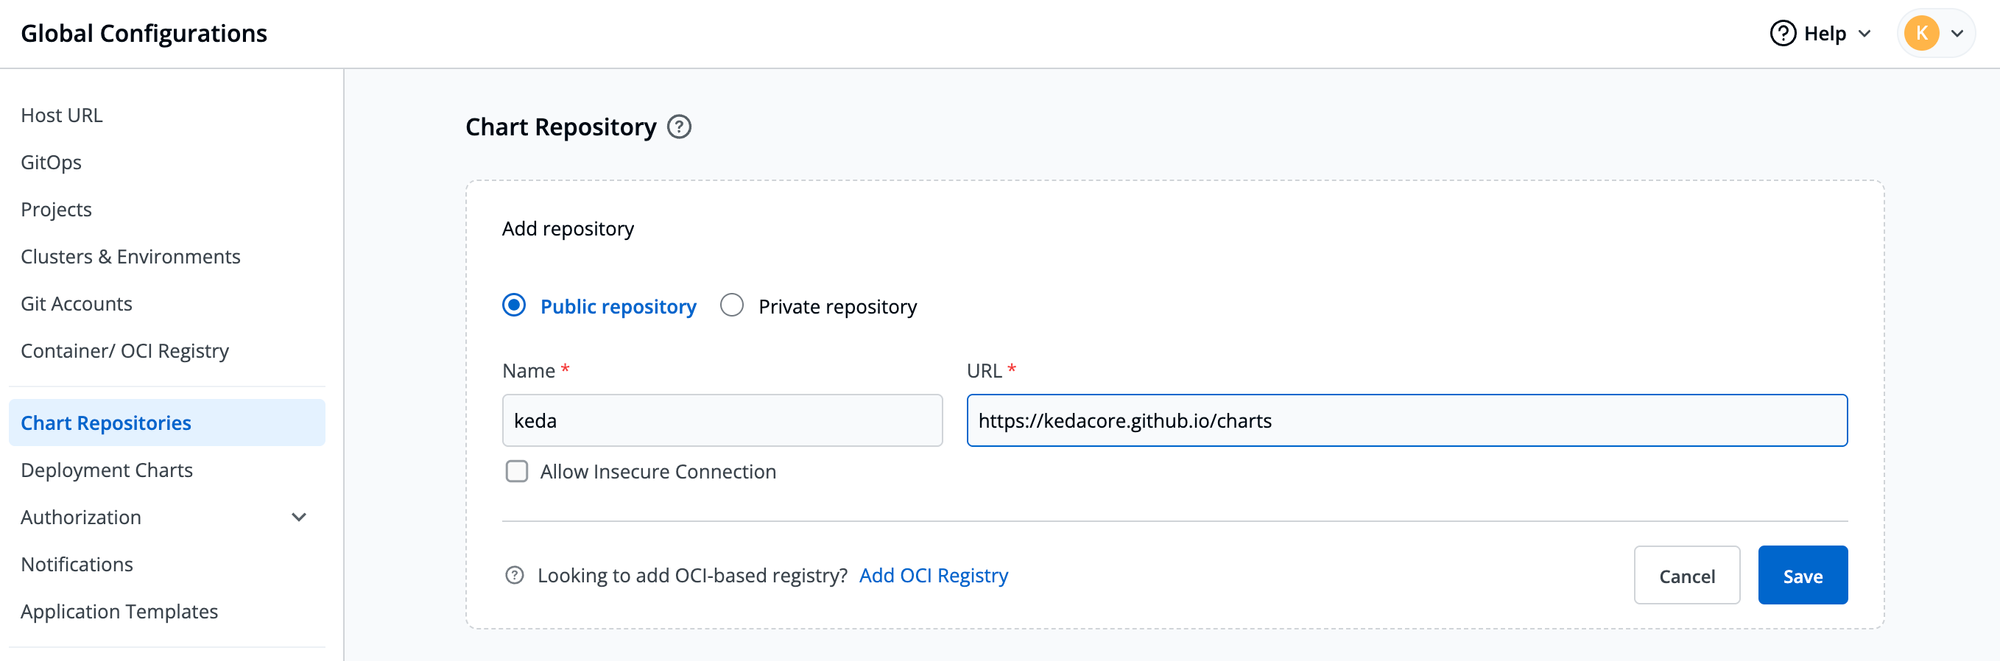Click the orange K user avatar
The image size is (2000, 661).
pyautogui.click(x=1921, y=33)
